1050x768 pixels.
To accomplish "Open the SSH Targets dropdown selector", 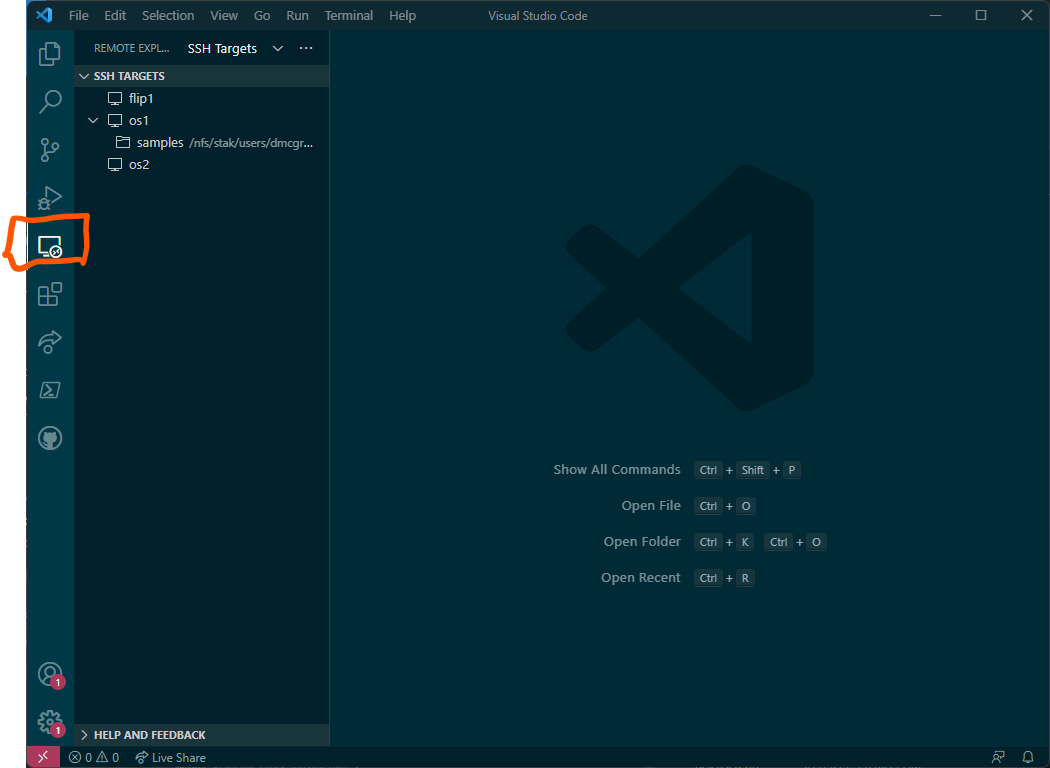I will [x=235, y=48].
